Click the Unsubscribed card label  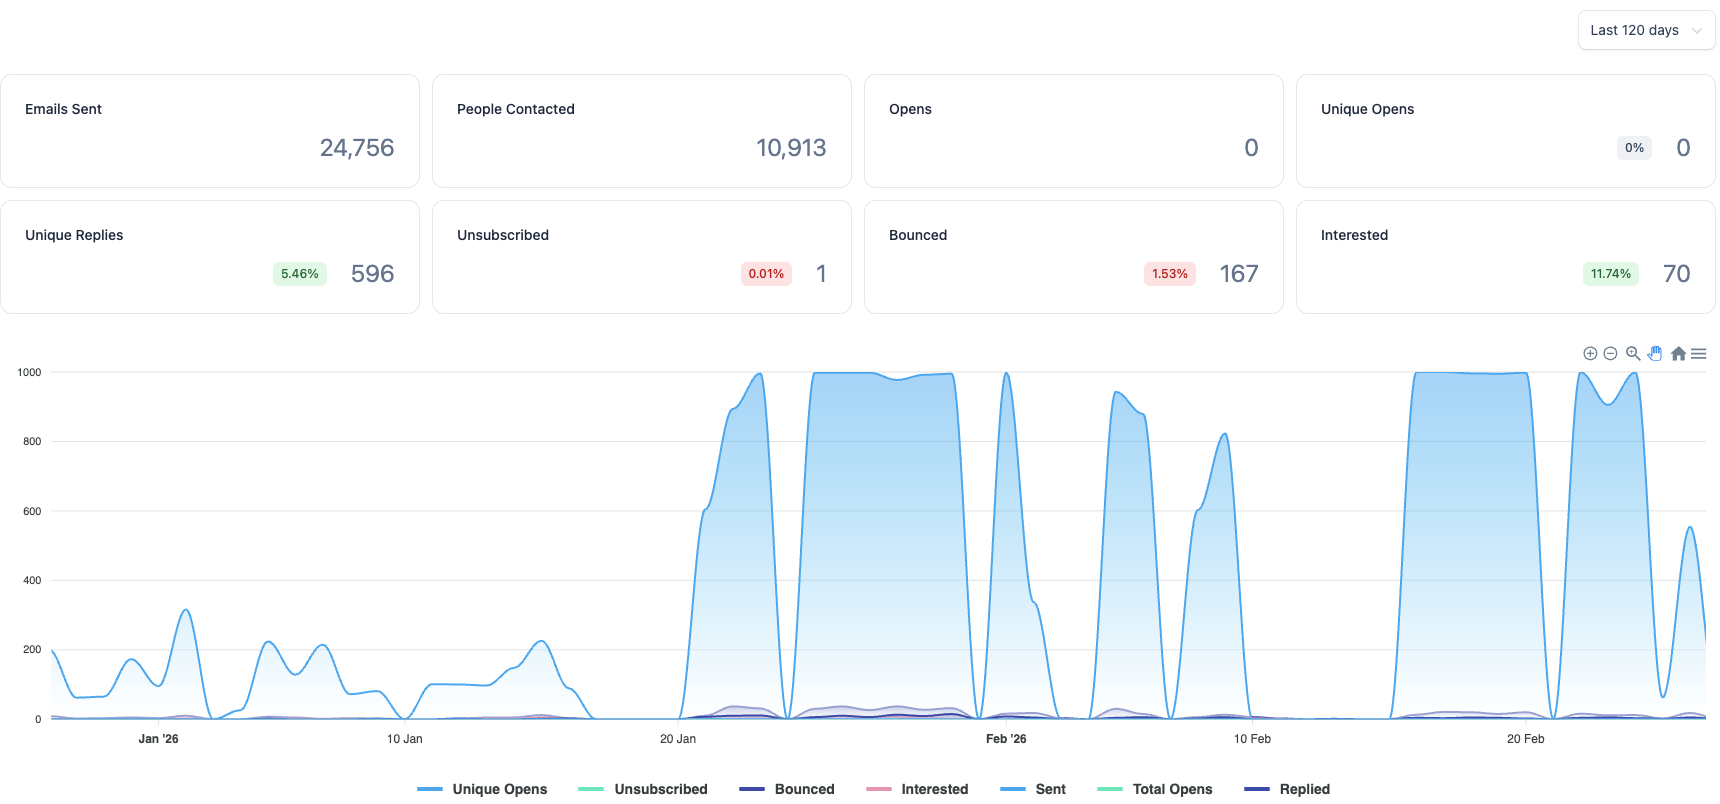(503, 235)
